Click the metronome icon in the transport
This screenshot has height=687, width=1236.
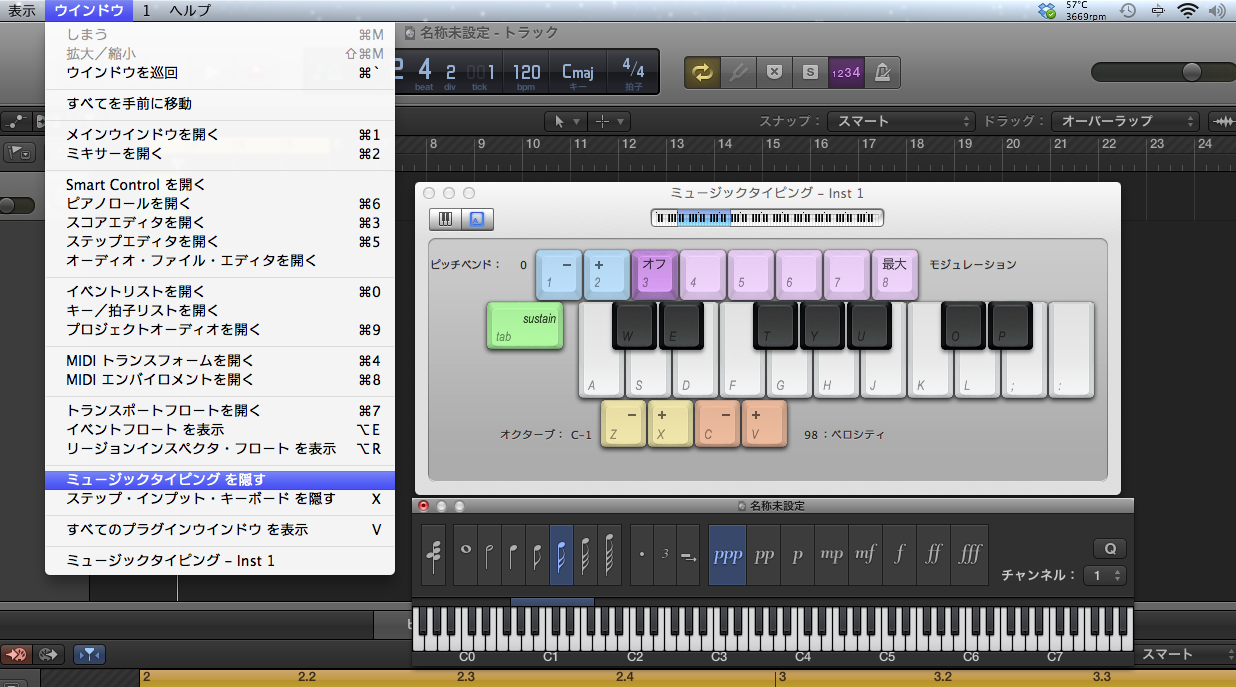883,72
